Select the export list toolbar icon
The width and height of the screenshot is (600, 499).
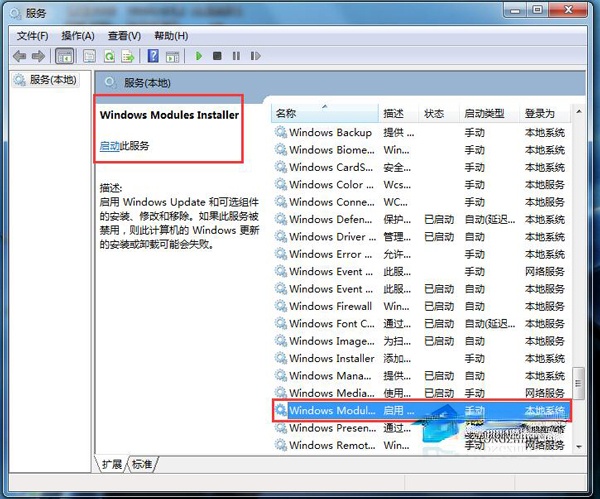click(x=128, y=56)
